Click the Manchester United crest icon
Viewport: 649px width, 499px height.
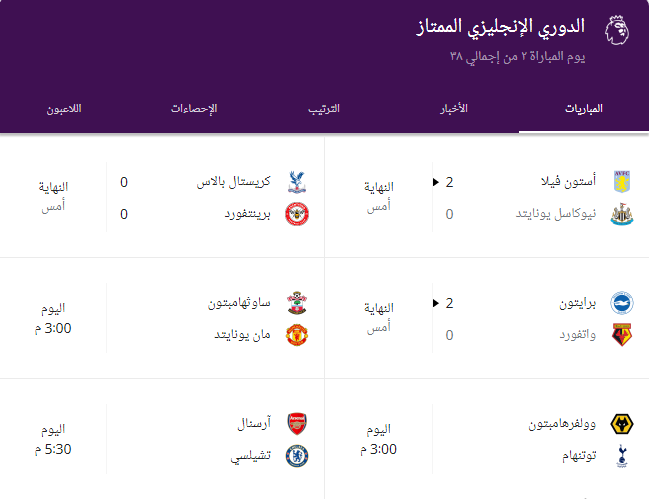coord(297,335)
